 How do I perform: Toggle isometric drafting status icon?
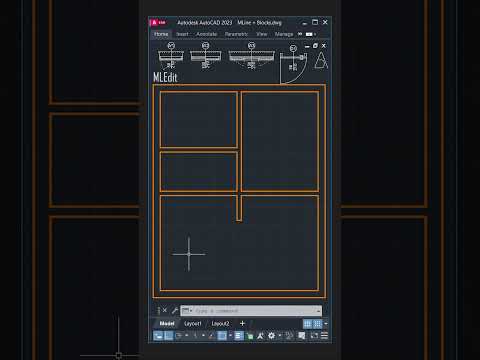tap(211, 336)
